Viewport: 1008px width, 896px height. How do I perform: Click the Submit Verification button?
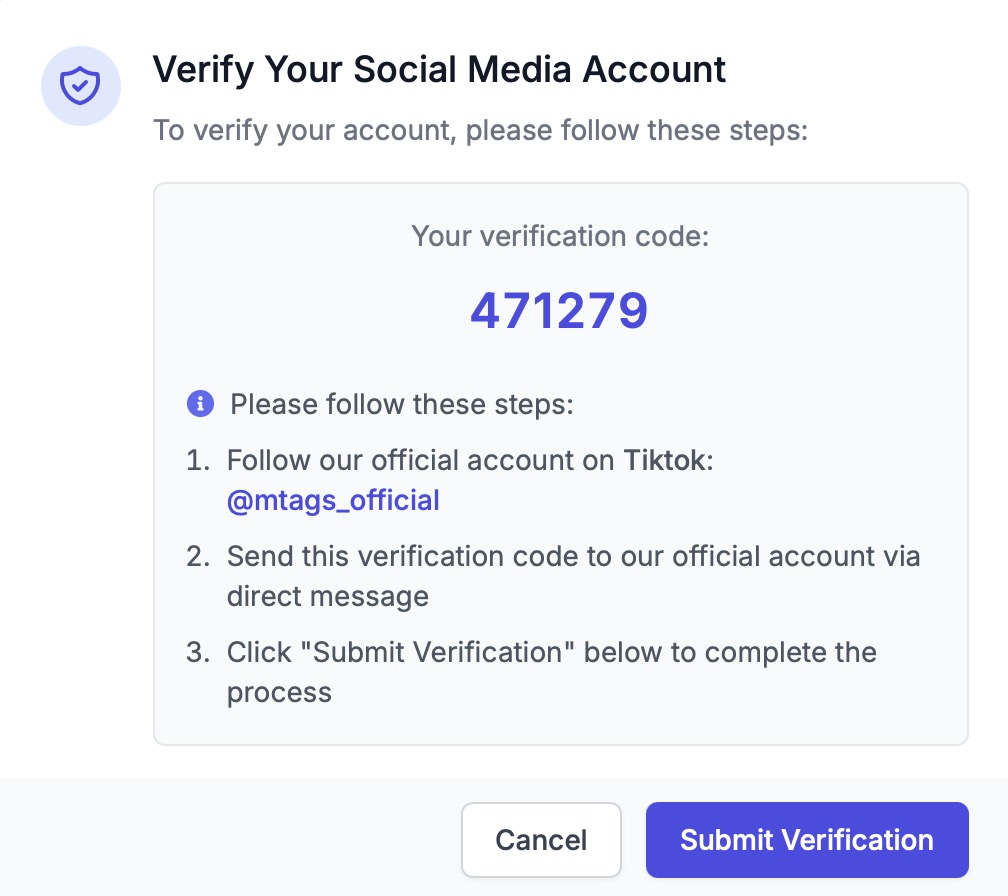click(807, 839)
